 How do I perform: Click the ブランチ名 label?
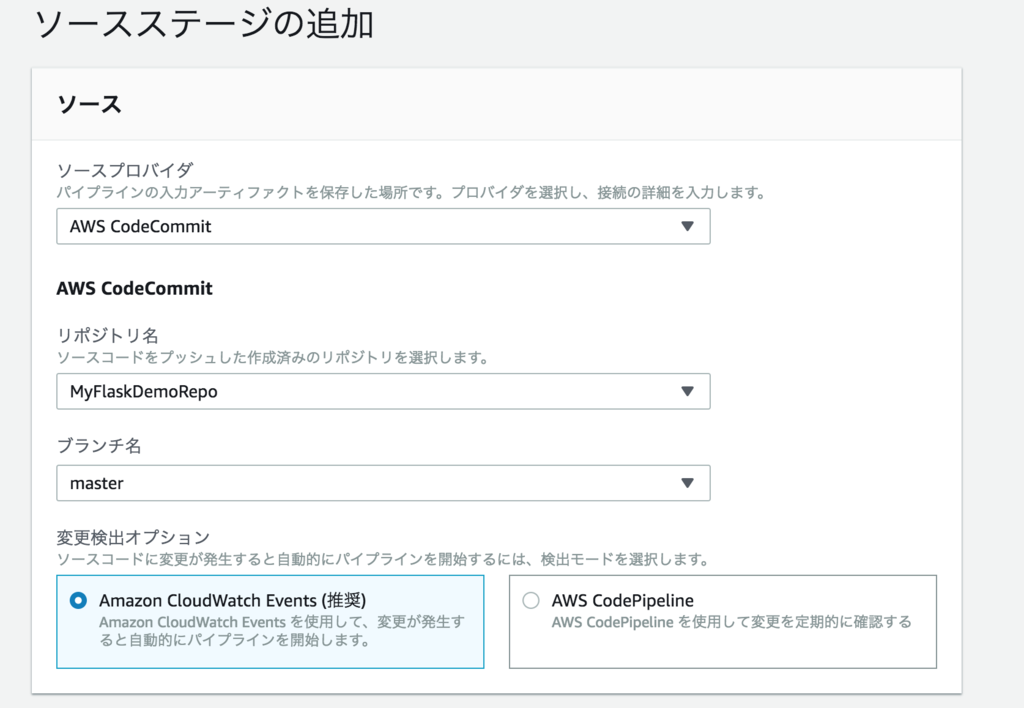[99, 445]
